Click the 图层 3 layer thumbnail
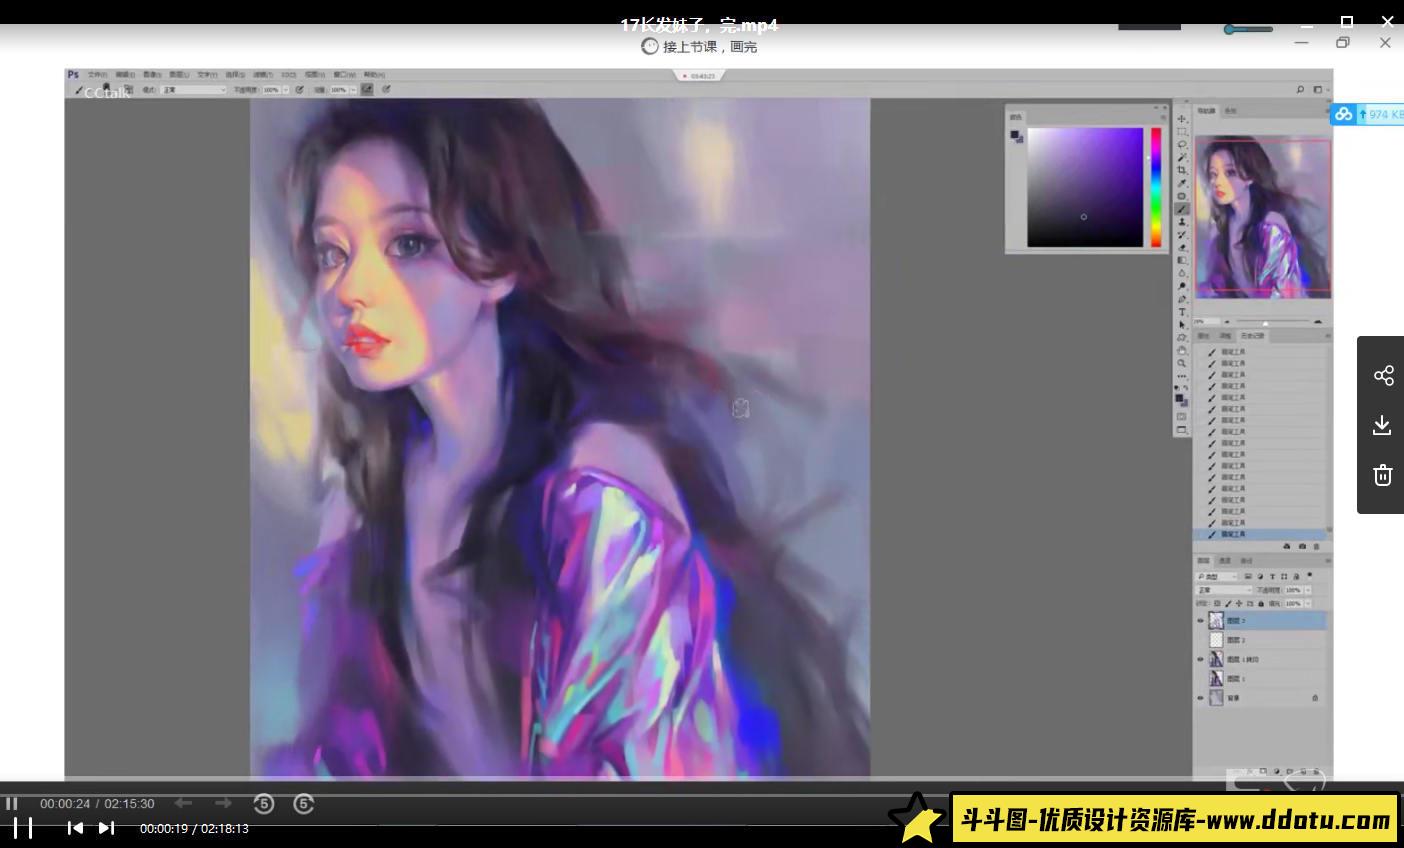Image resolution: width=1404 pixels, height=848 pixels. pyautogui.click(x=1216, y=621)
